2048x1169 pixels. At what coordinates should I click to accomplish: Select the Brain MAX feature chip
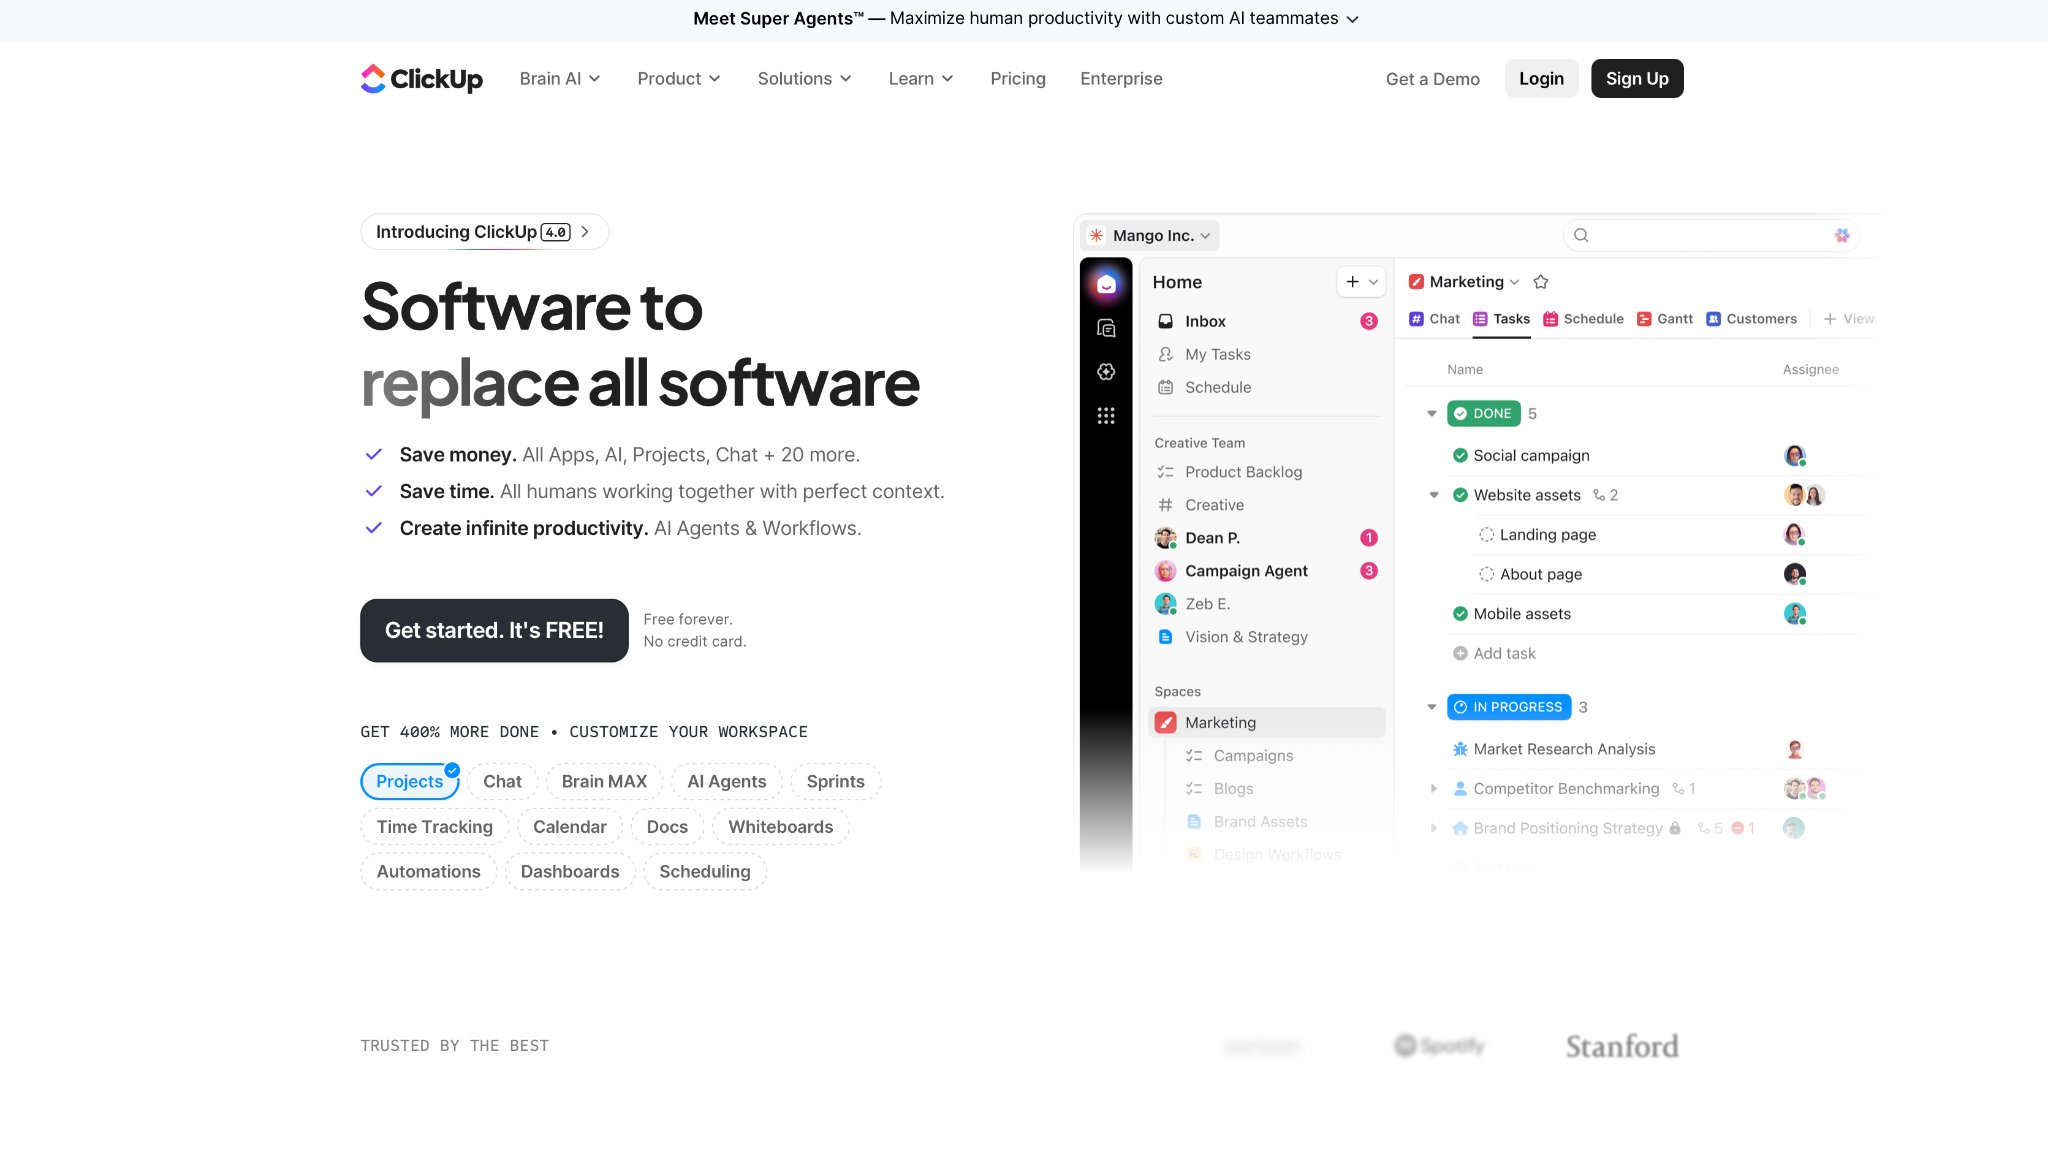[604, 782]
